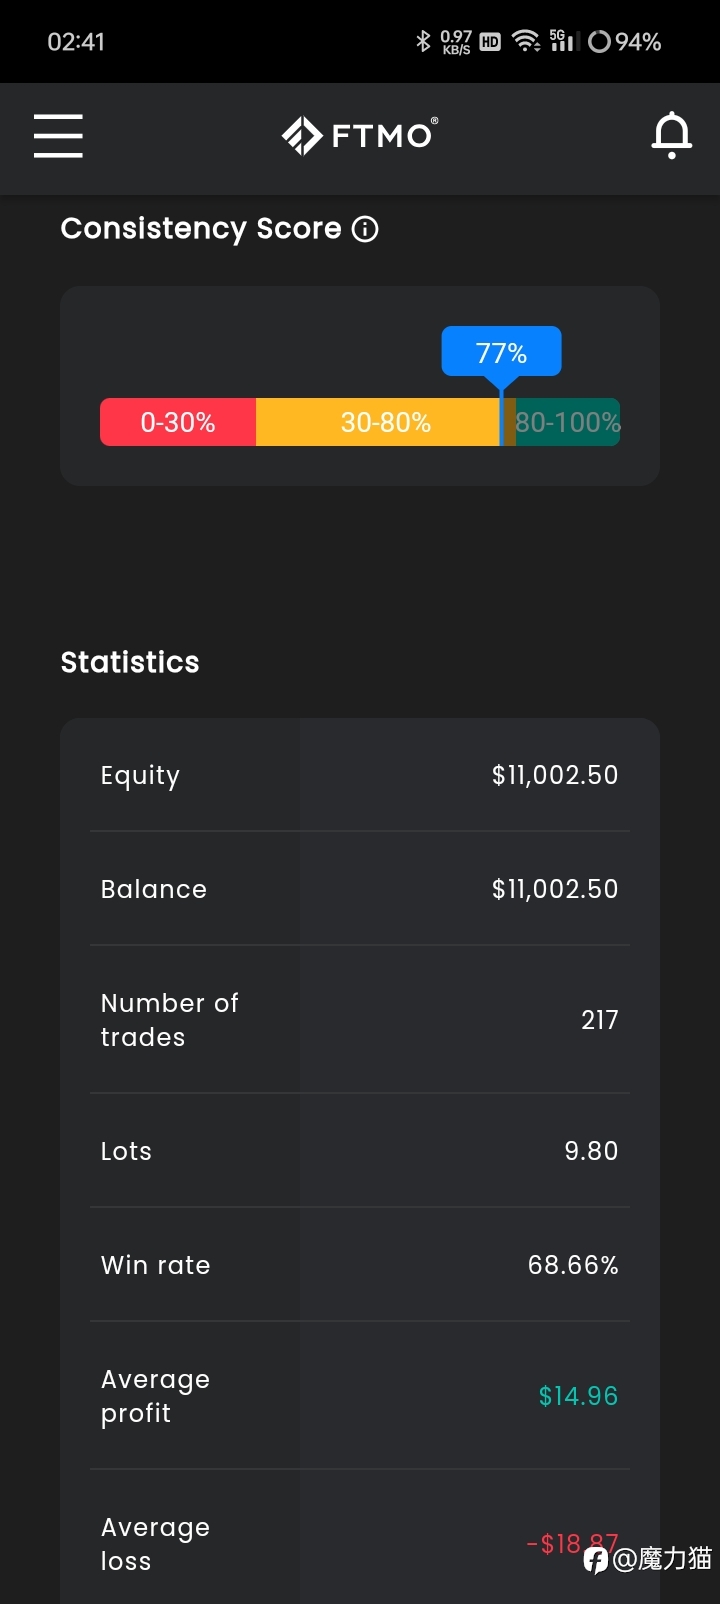Select the red 0-30% segment
This screenshot has width=720, height=1604.
point(178,422)
